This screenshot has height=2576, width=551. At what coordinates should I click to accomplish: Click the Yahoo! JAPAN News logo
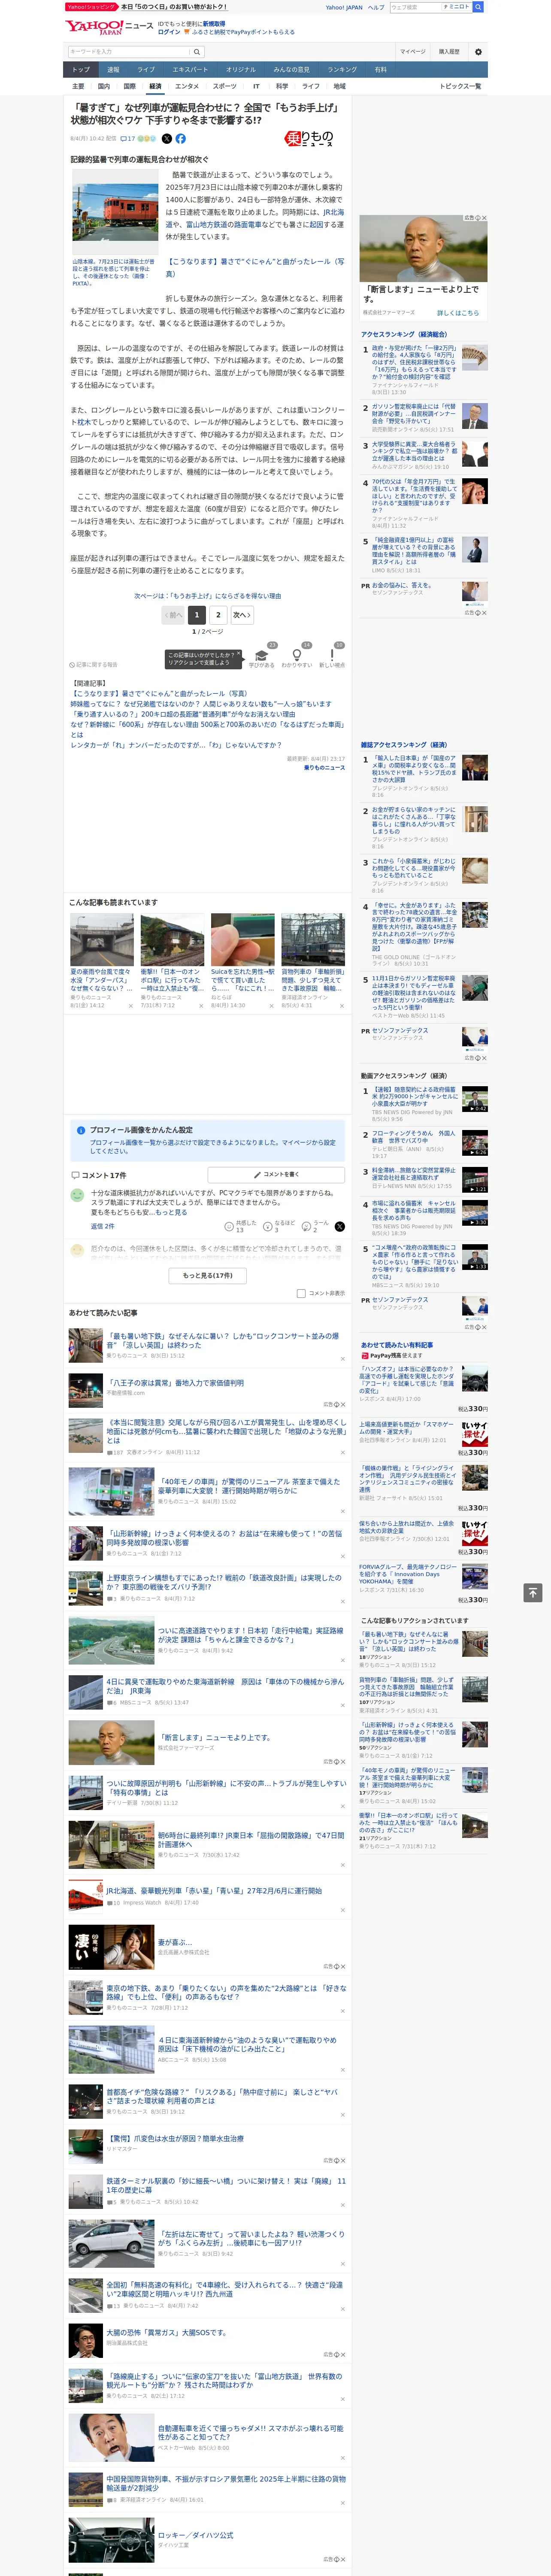coord(109,27)
